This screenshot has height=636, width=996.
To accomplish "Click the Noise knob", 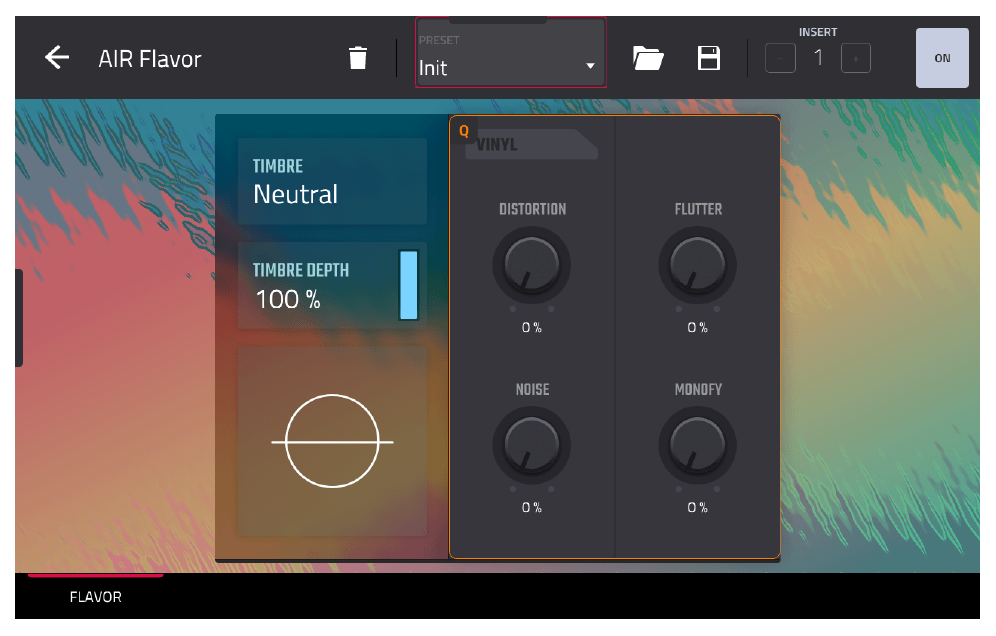I will tap(532, 445).
